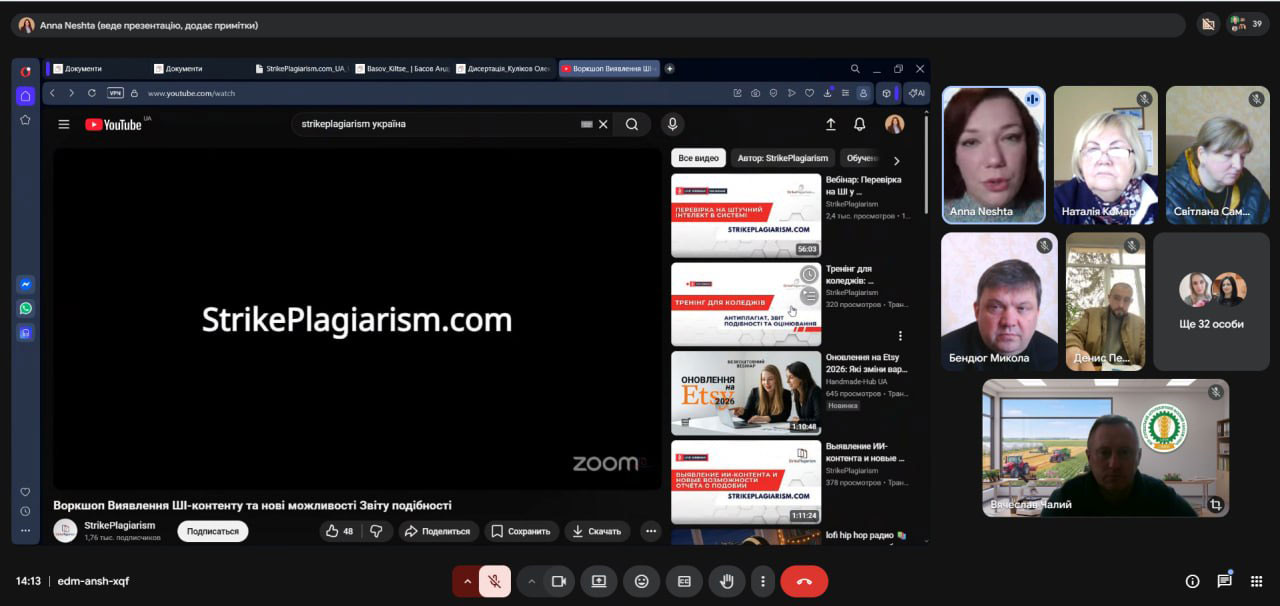Open a new browser tab with the plus
1280x606 pixels.
(x=670, y=69)
